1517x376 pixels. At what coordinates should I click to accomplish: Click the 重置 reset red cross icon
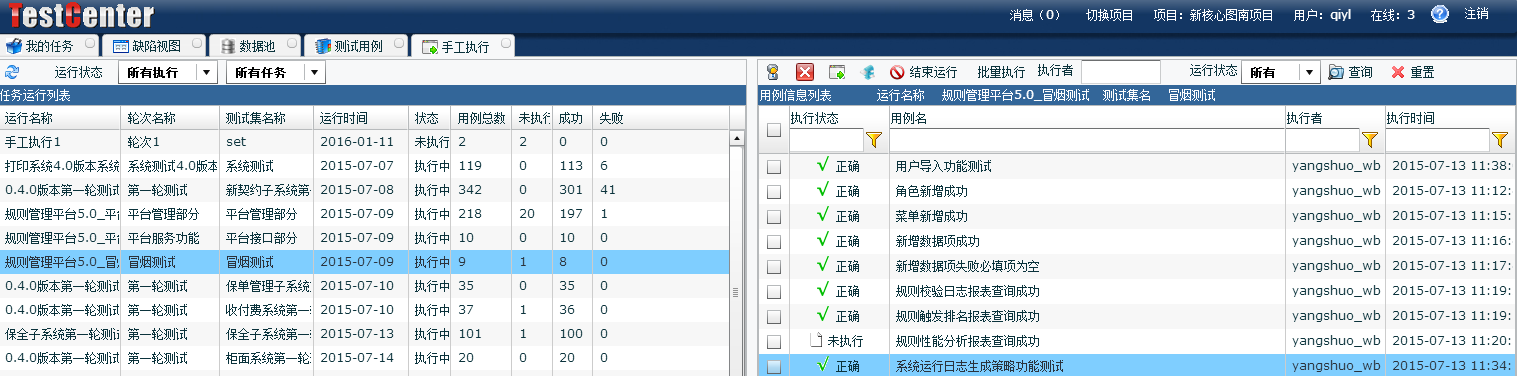pyautogui.click(x=1397, y=72)
